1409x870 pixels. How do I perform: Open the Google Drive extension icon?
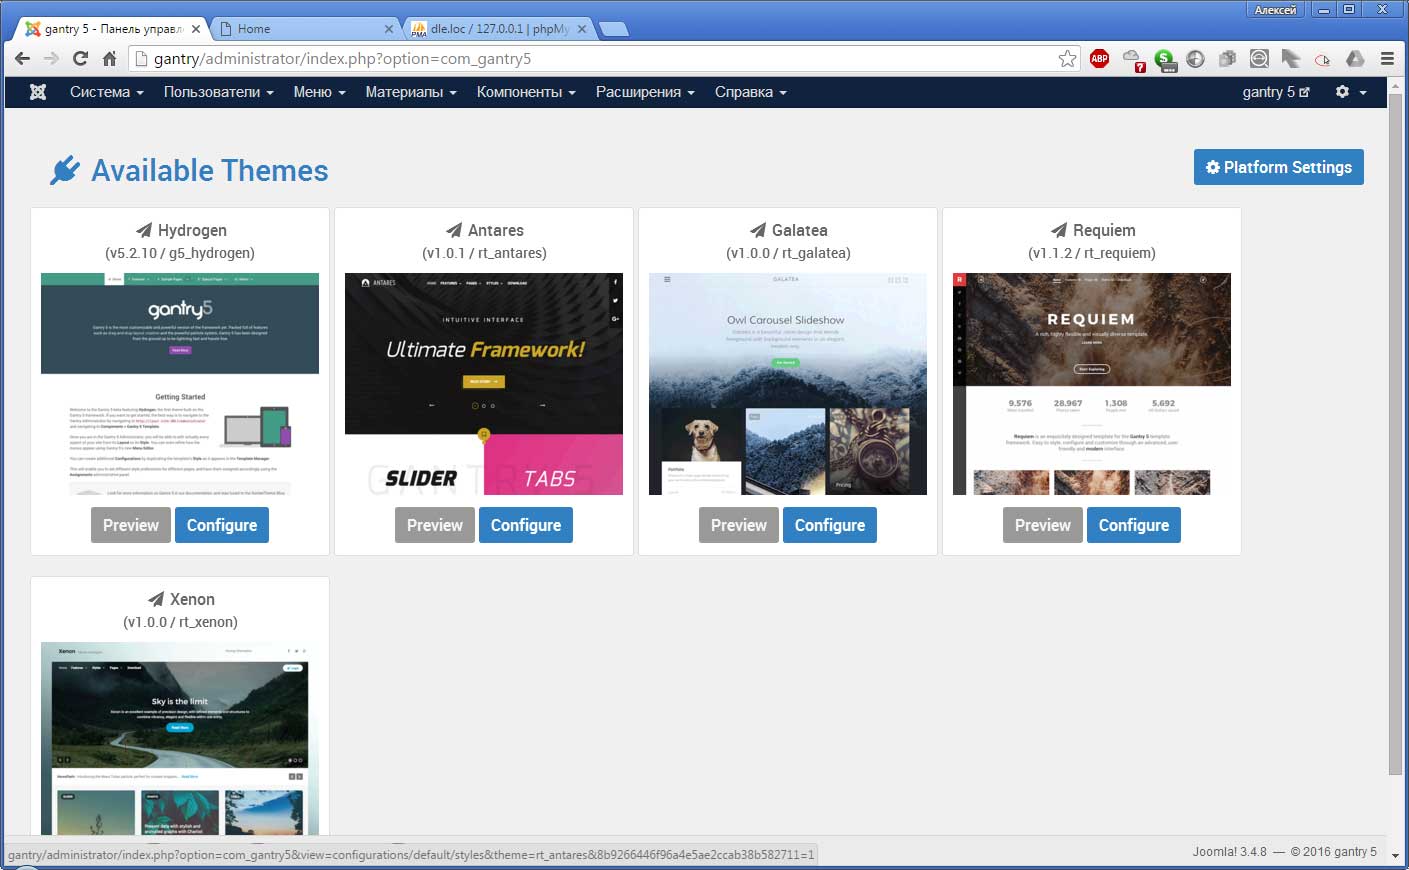point(1355,59)
